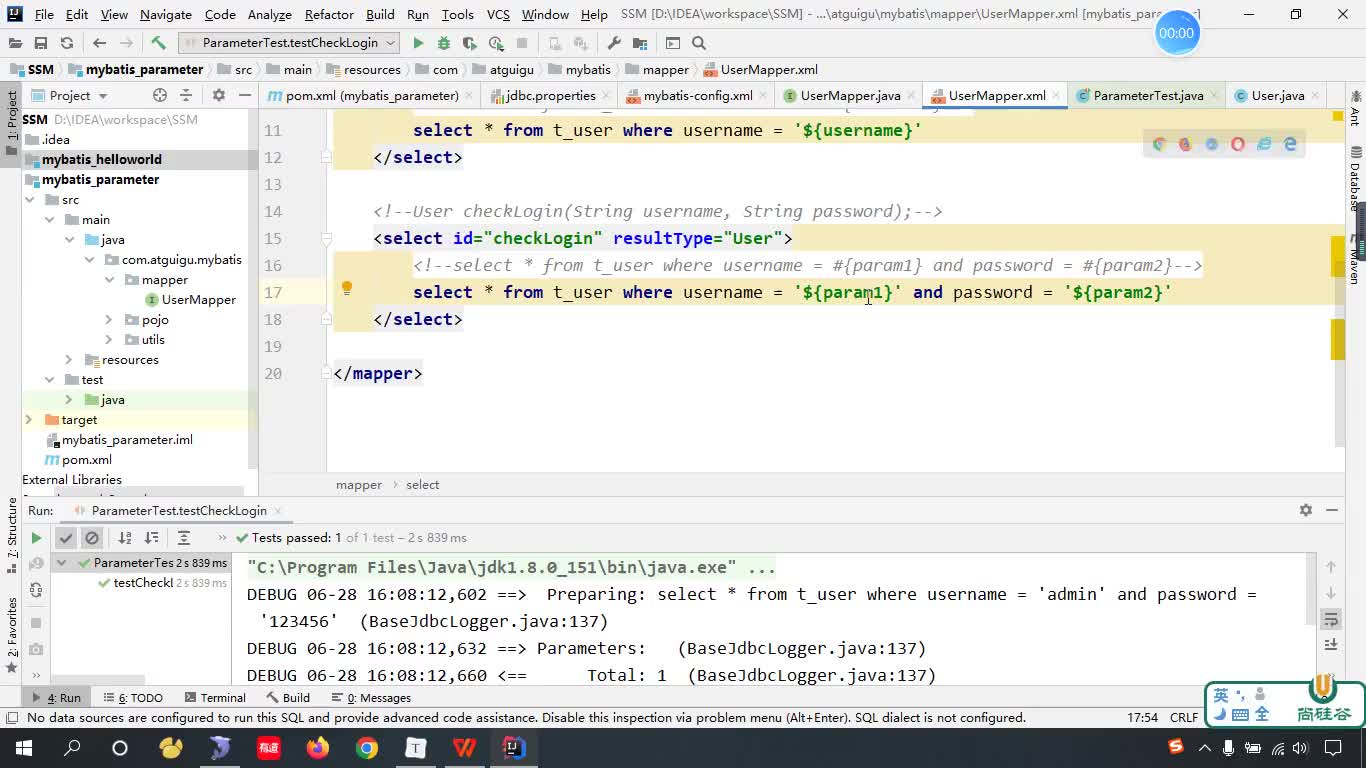The image size is (1366, 768).
Task: Build project with the green hammer icon
Action: (158, 43)
